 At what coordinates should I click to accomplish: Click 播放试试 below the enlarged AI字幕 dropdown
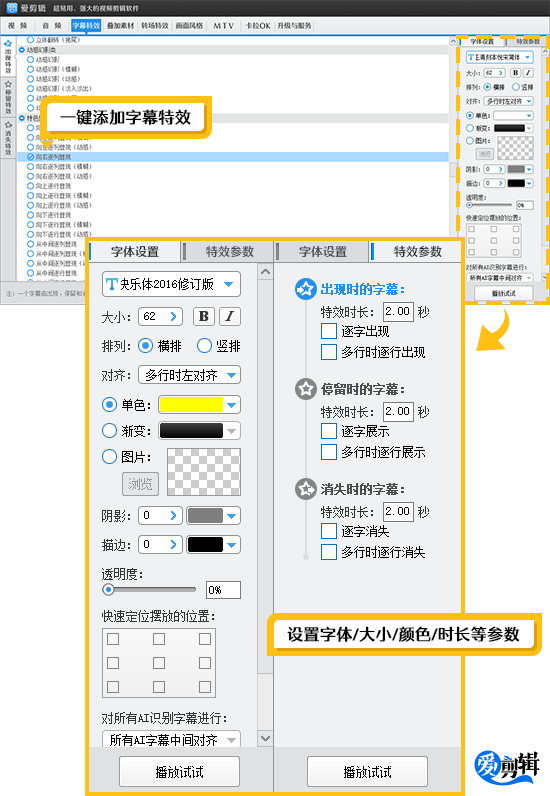coord(179,772)
